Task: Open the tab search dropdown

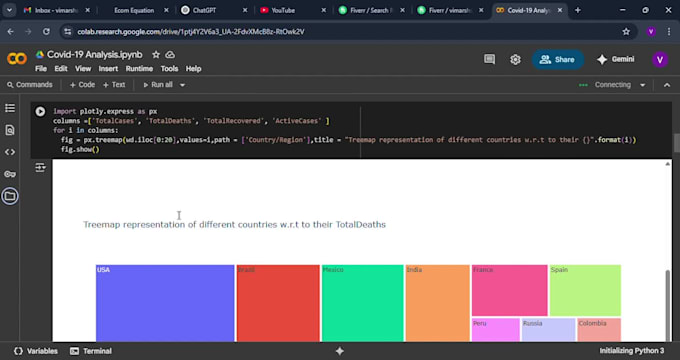Action: tap(9, 10)
